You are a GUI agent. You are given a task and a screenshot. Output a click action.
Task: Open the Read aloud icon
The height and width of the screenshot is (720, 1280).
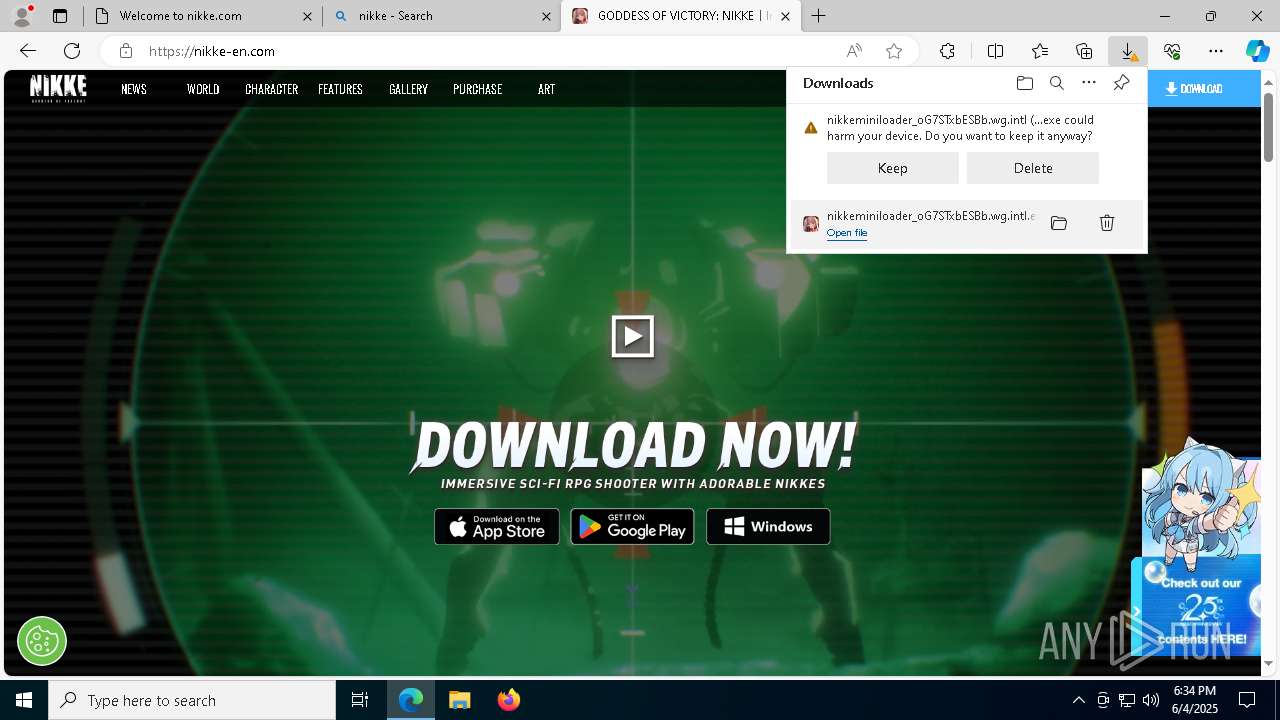854,51
